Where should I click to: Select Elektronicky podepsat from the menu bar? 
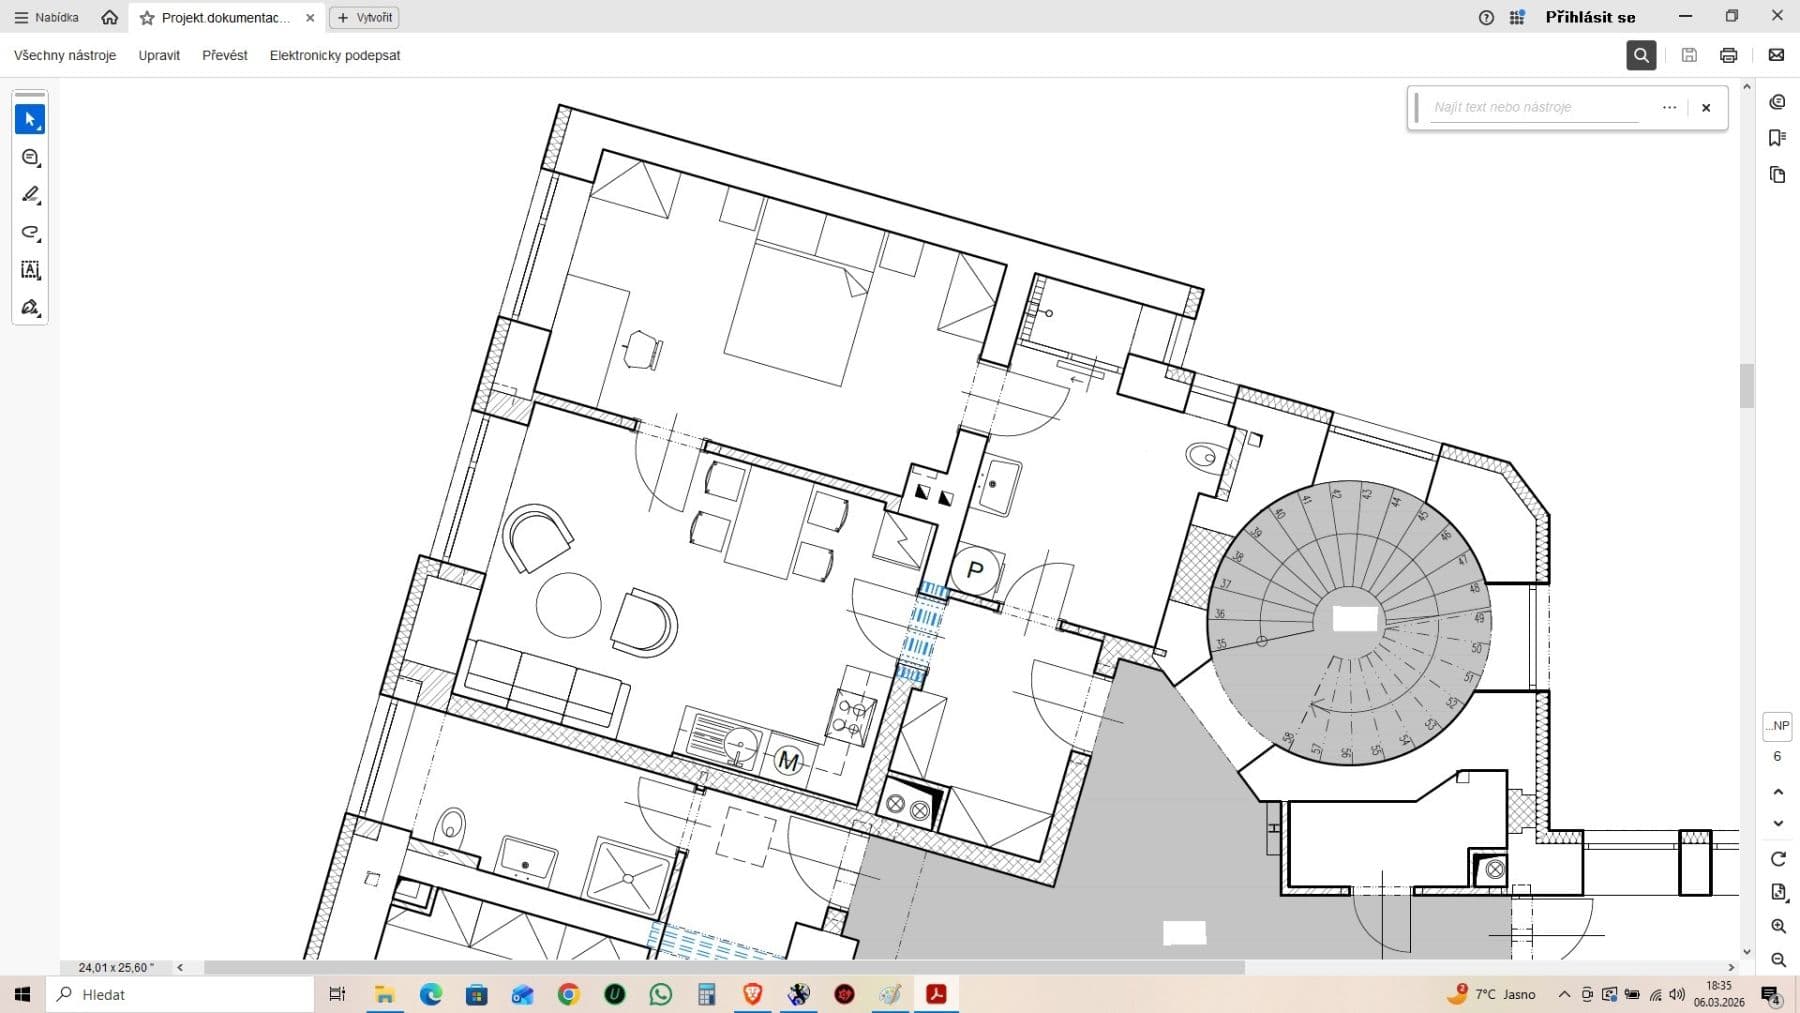[x=334, y=55]
